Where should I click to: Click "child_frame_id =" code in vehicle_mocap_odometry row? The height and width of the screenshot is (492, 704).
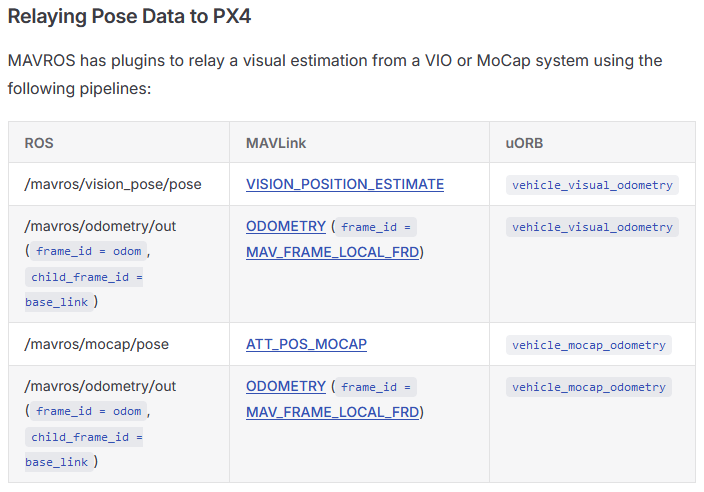84,437
